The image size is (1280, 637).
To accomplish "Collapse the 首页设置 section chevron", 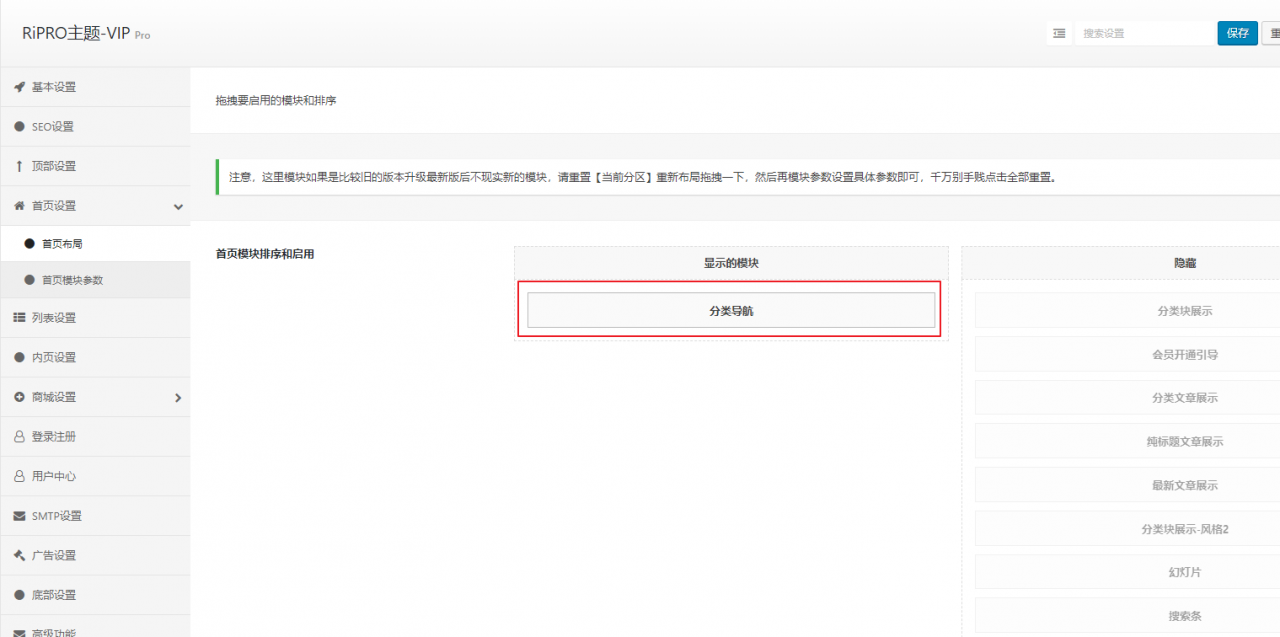I will pos(178,206).
